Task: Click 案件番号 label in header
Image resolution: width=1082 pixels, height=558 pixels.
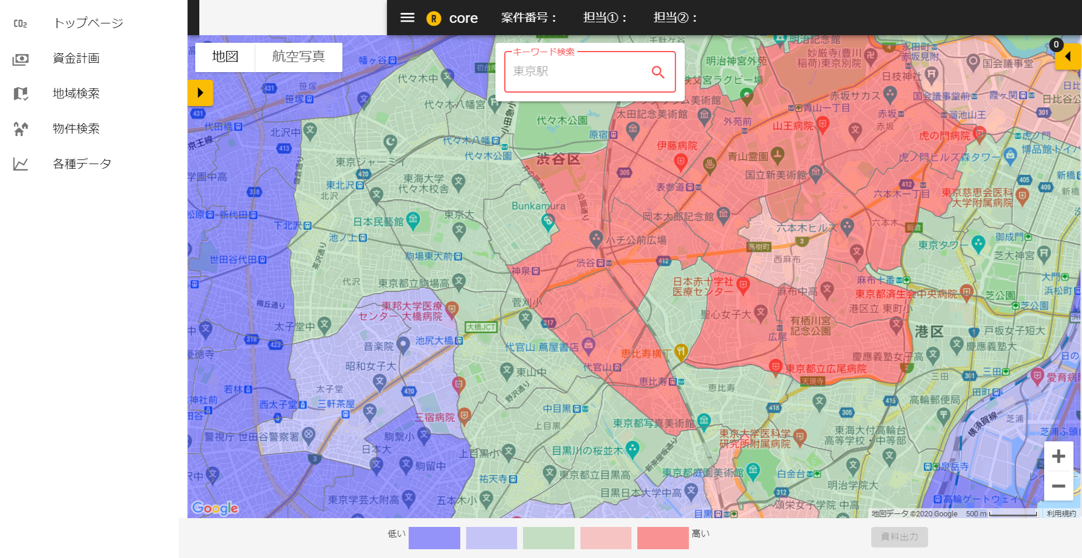Action: pos(529,18)
